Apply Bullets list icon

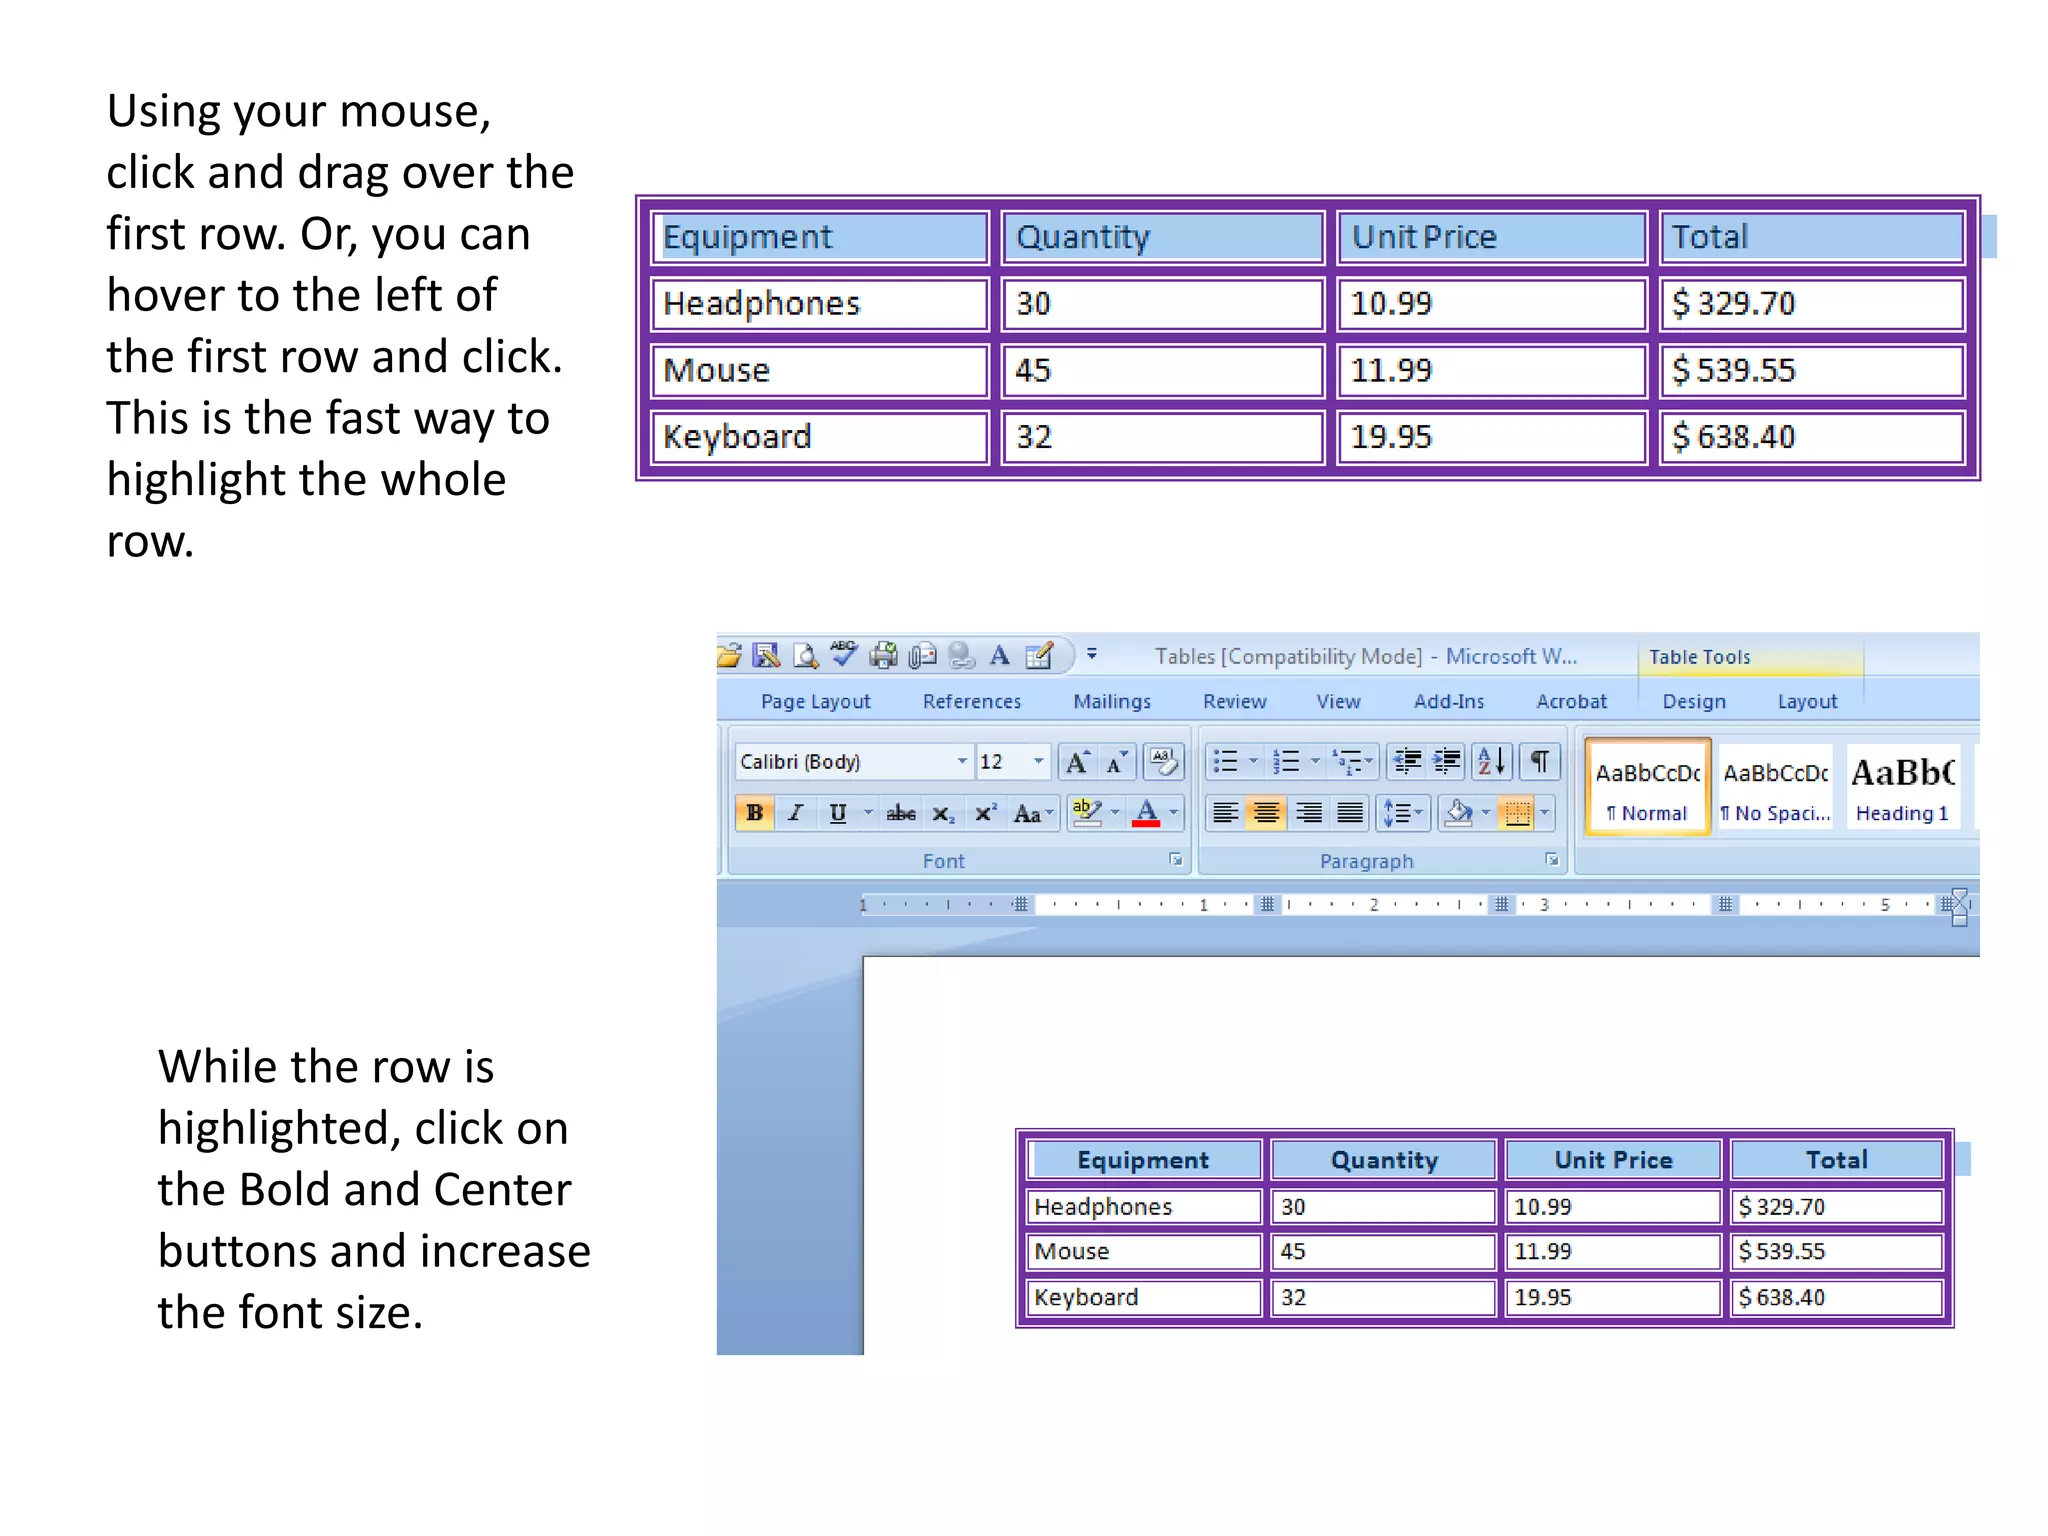tap(1225, 762)
